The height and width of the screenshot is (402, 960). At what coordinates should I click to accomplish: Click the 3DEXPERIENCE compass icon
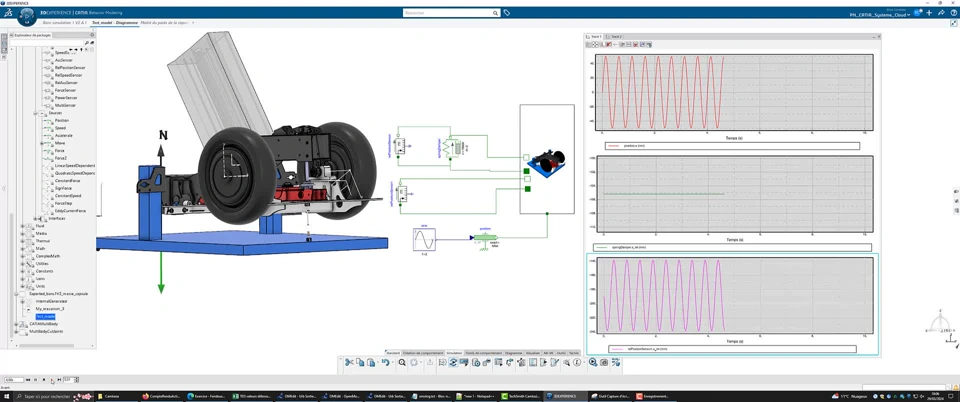click(27, 15)
